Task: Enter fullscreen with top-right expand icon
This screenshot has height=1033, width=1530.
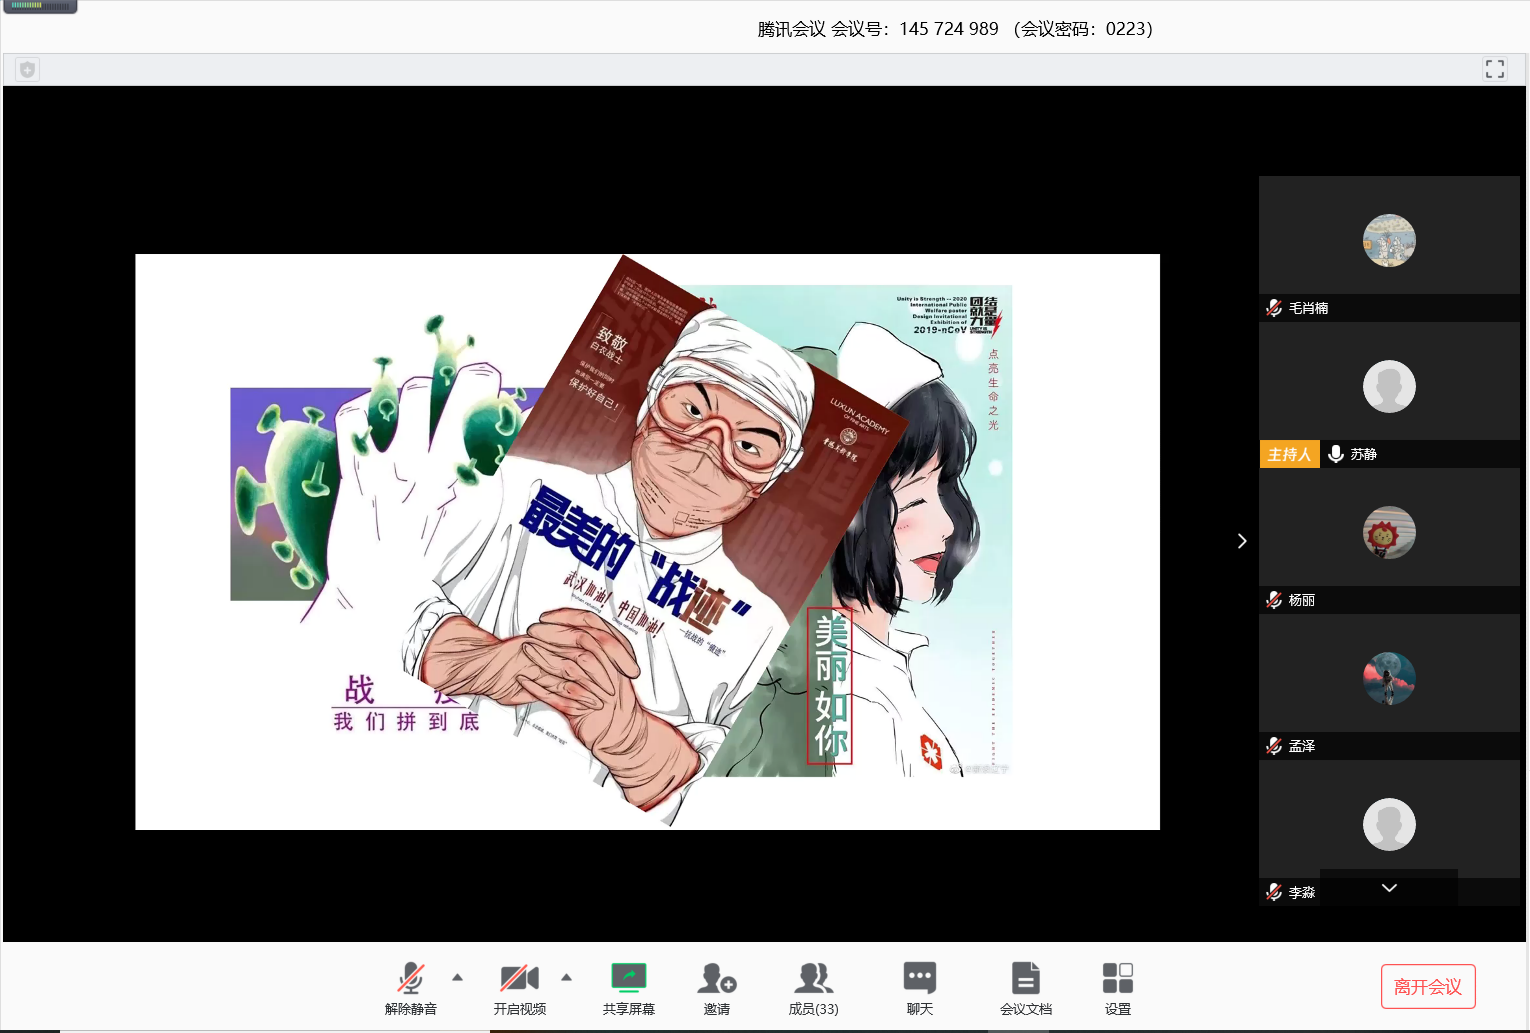Action: pyautogui.click(x=1495, y=69)
